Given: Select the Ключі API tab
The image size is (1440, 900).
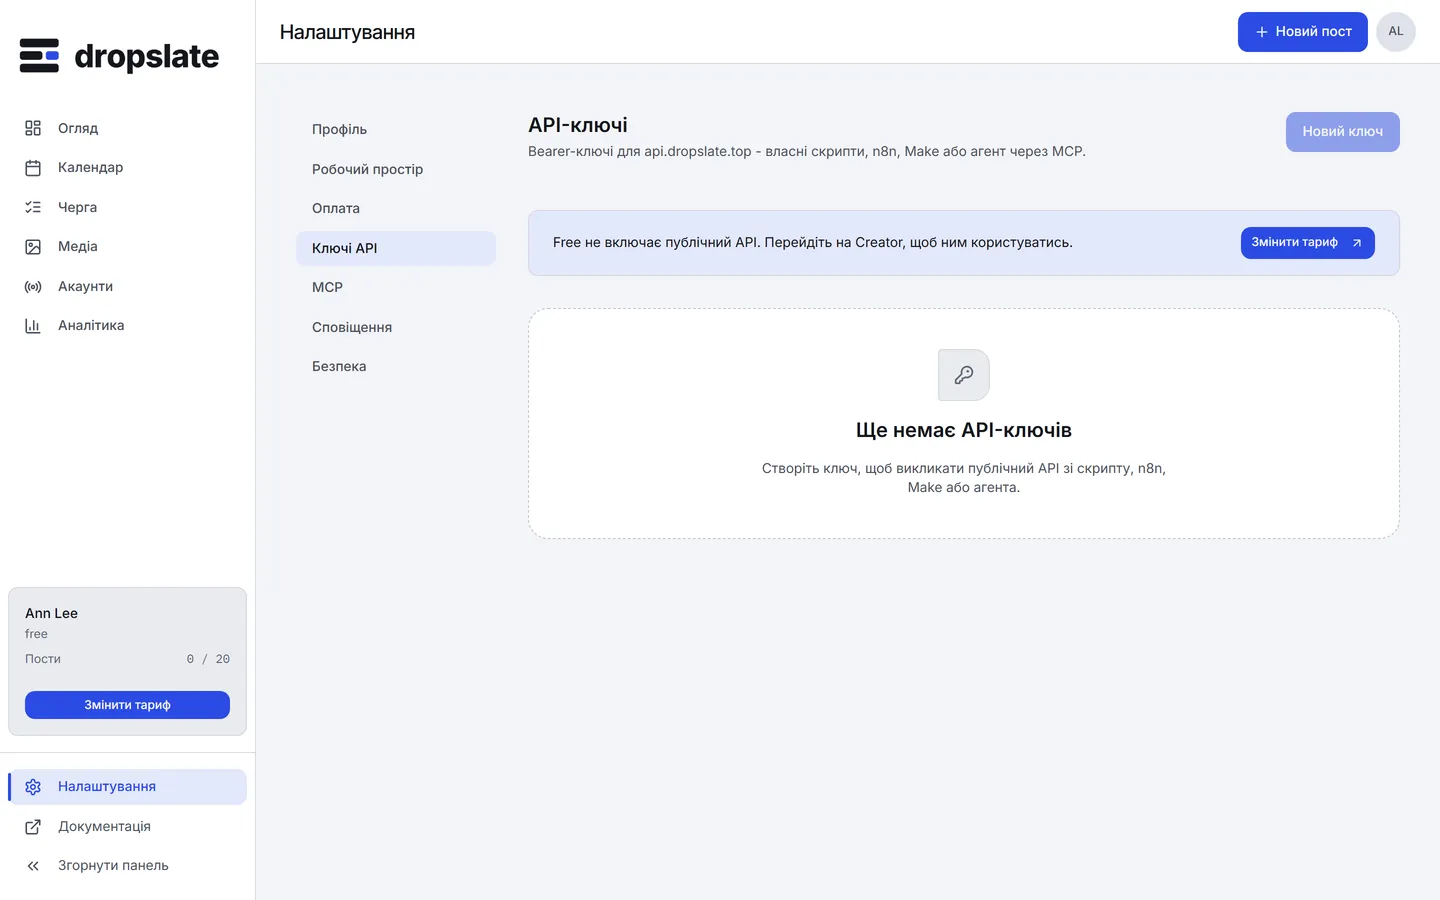Looking at the screenshot, I should [x=396, y=248].
